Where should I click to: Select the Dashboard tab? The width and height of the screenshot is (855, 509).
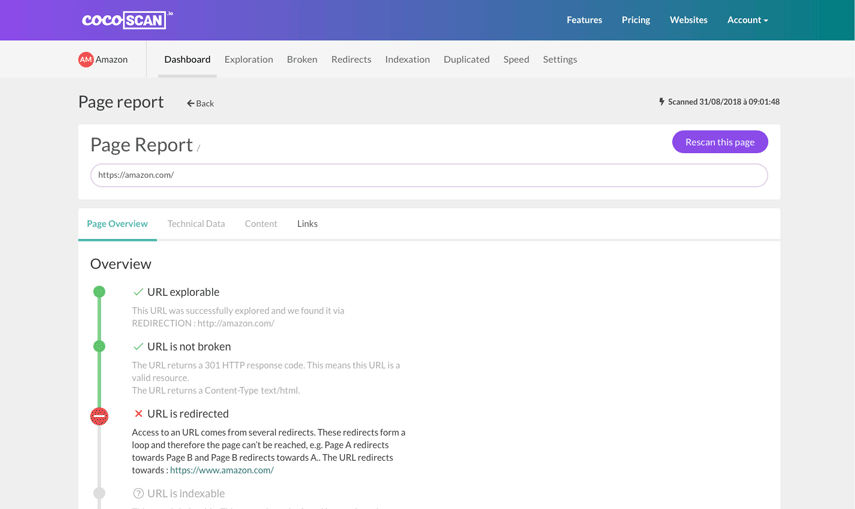click(x=187, y=59)
